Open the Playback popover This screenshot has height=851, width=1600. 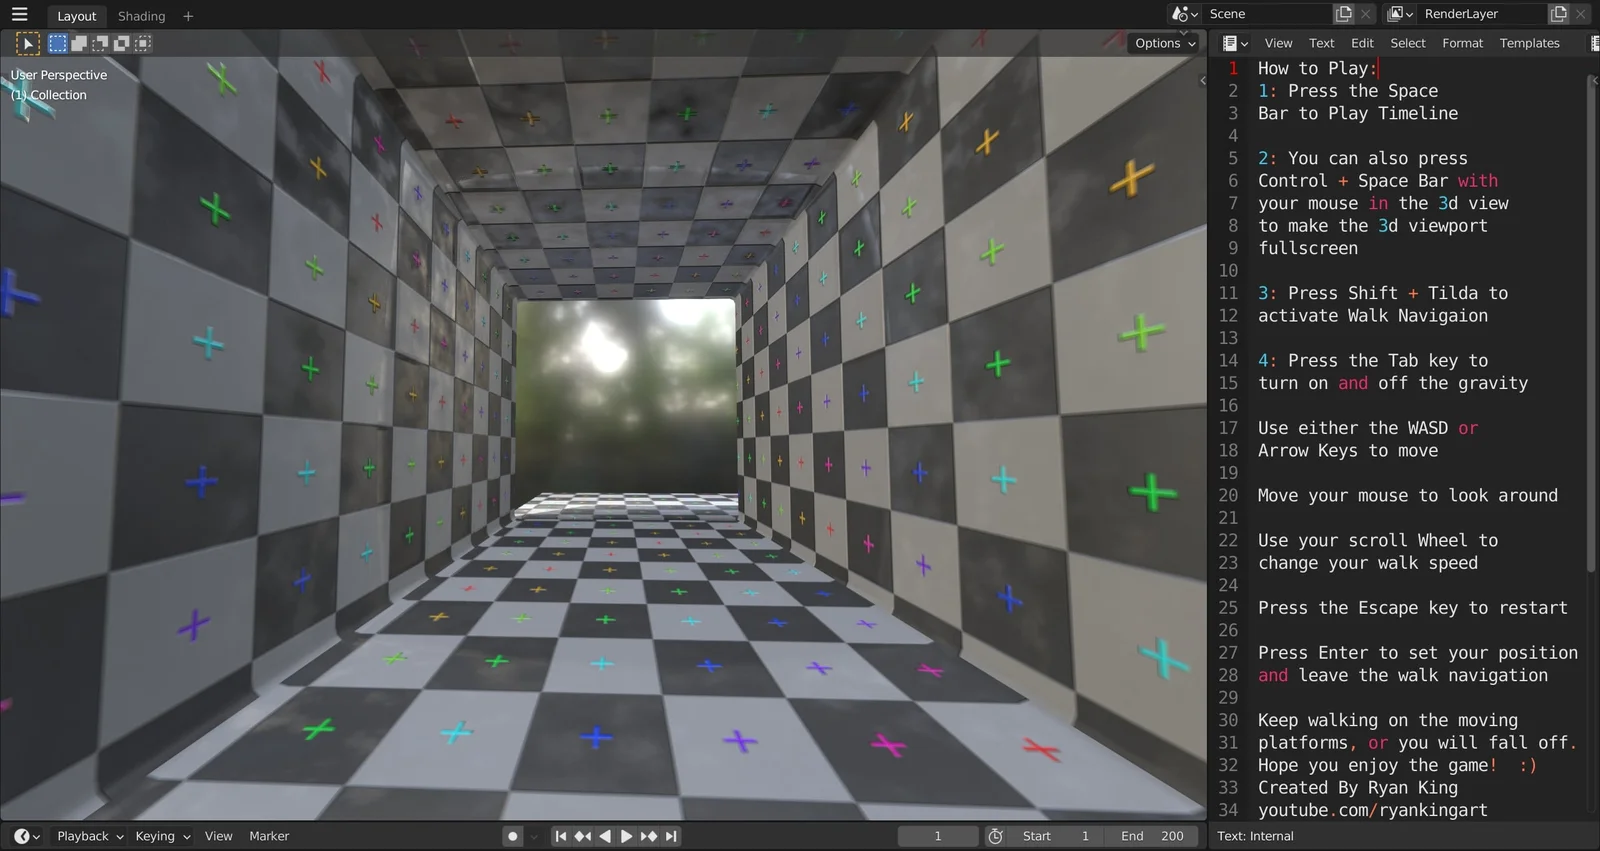click(89, 836)
